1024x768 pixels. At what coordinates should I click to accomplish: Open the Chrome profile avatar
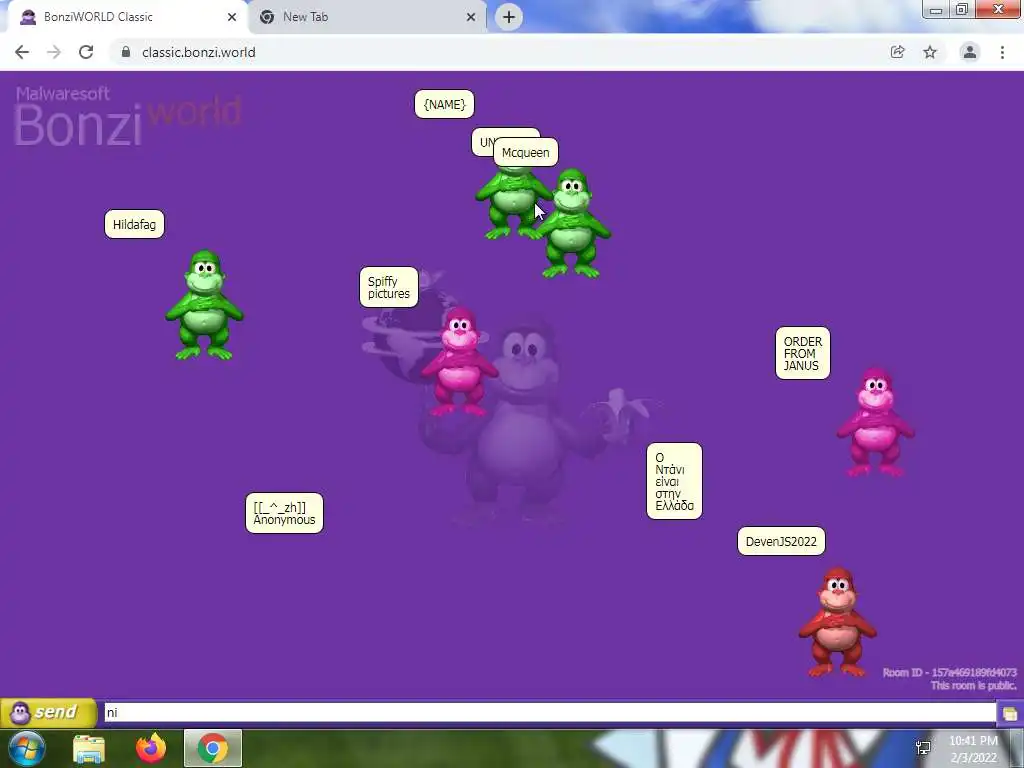[x=970, y=52]
